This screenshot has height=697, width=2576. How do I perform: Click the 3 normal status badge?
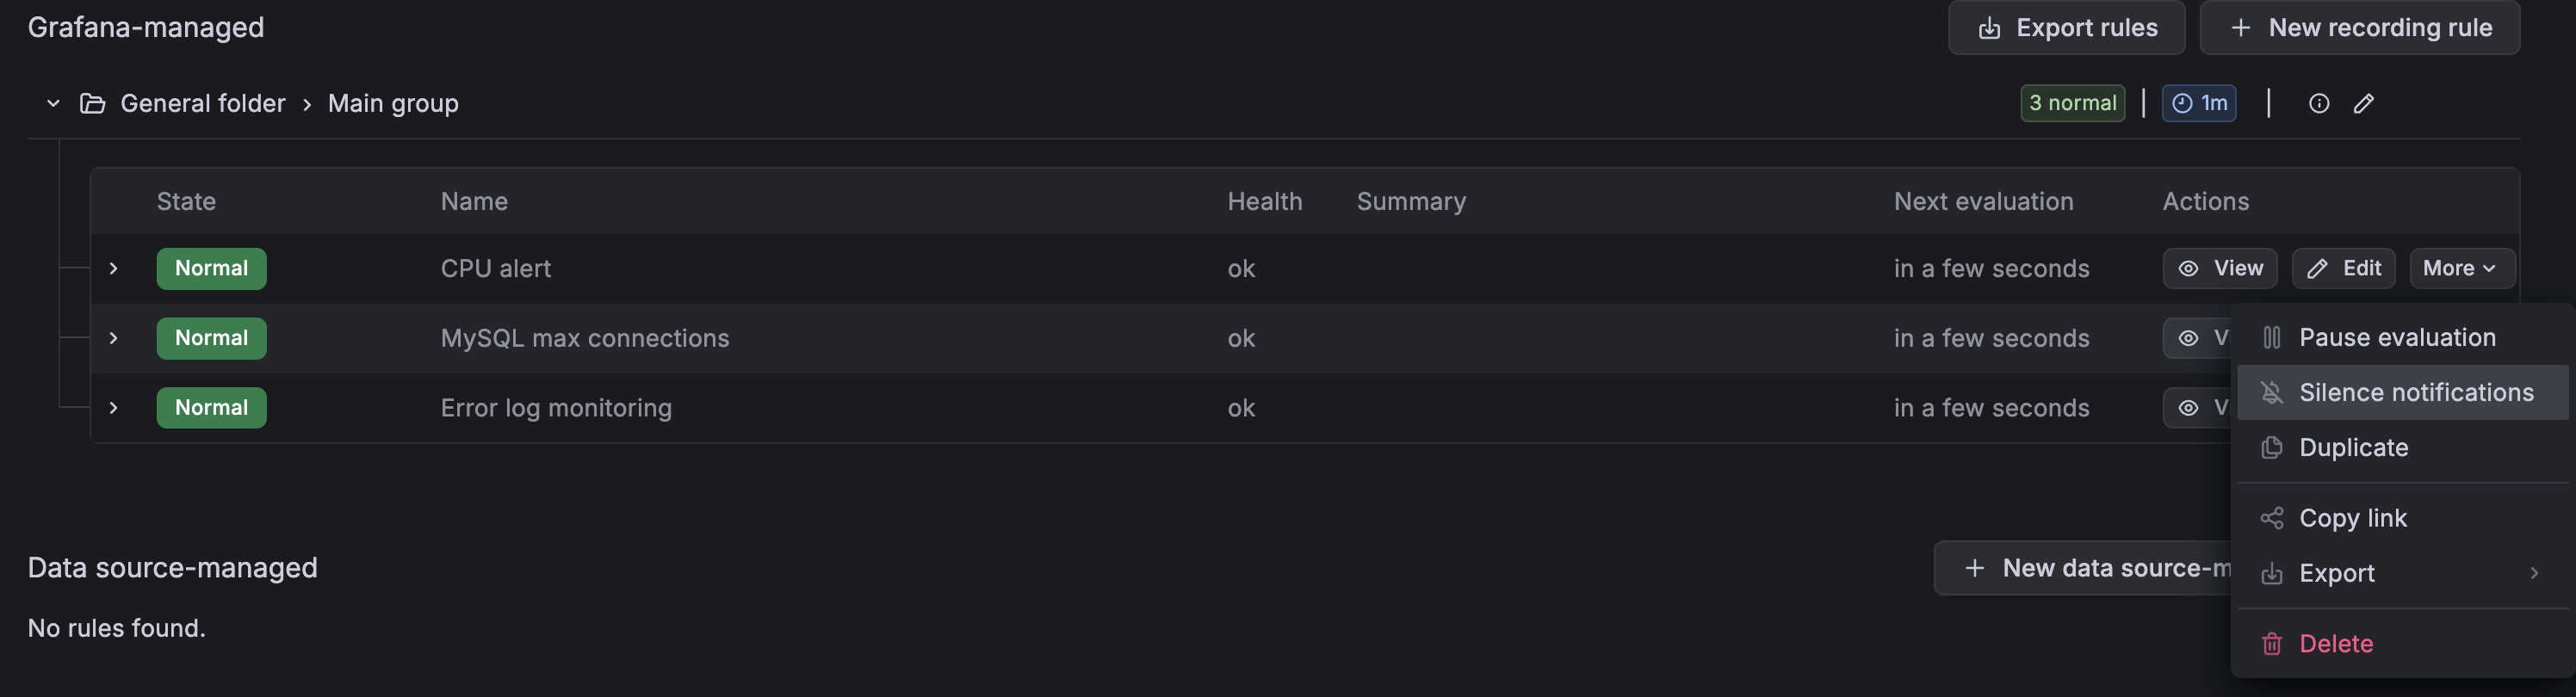[x=2072, y=103]
